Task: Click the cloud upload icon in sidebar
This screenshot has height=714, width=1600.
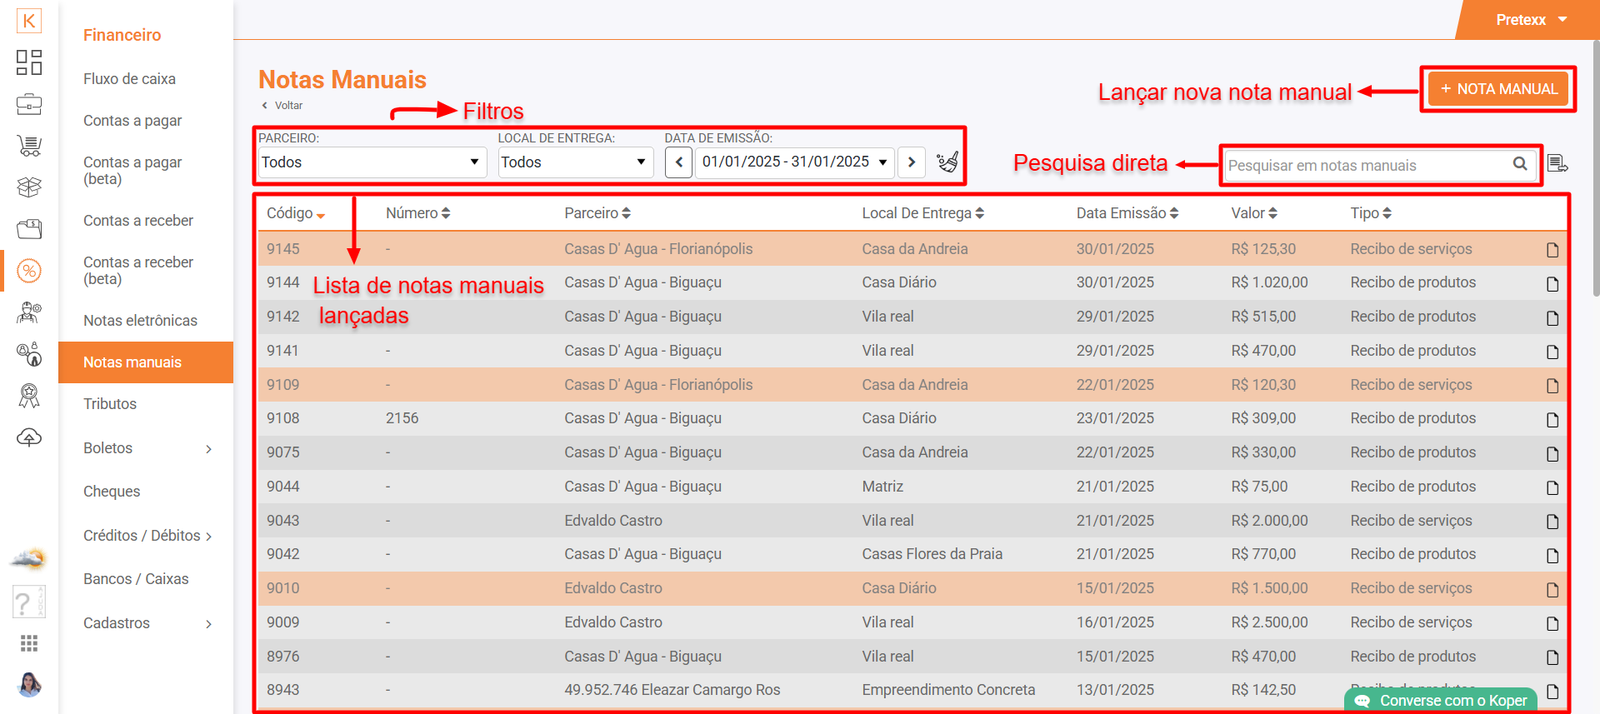Action: coord(29,438)
